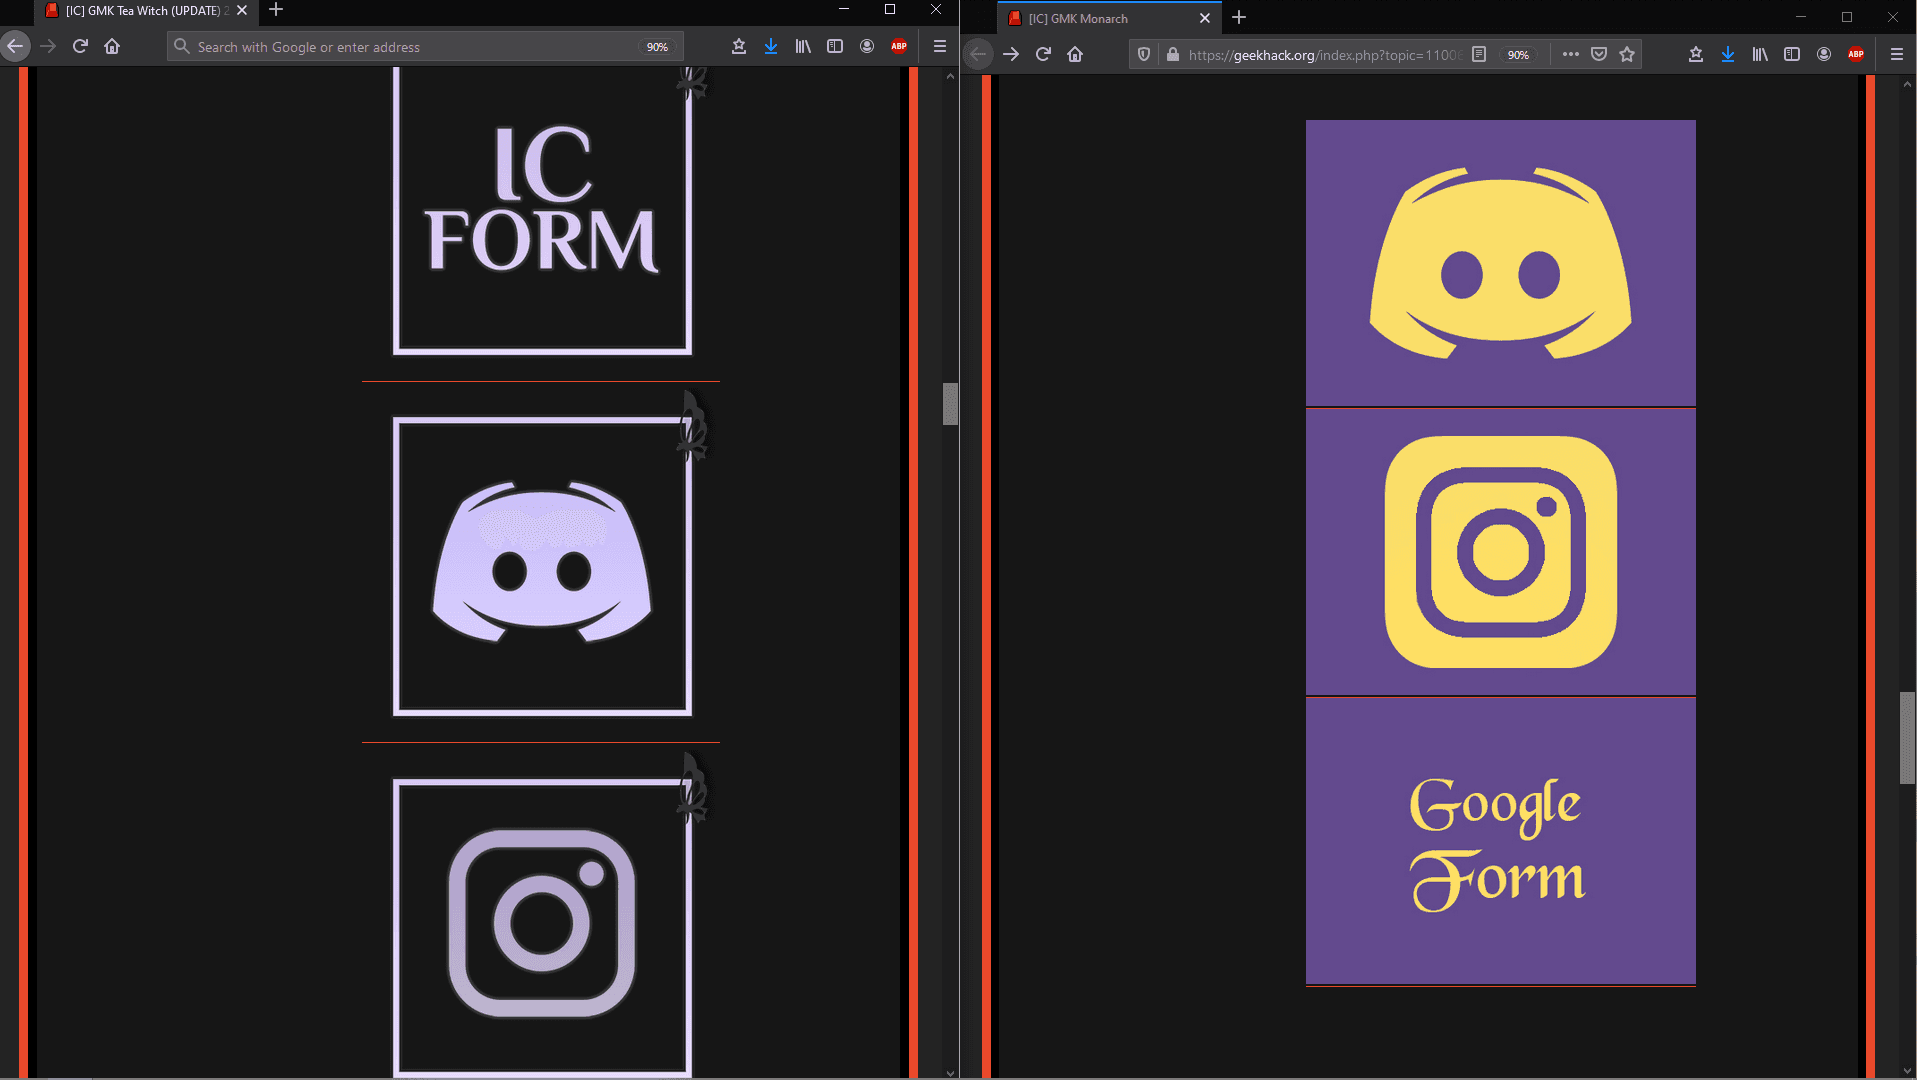Click the lavender Instagram icon on left page
1917x1080 pixels.
click(542, 922)
